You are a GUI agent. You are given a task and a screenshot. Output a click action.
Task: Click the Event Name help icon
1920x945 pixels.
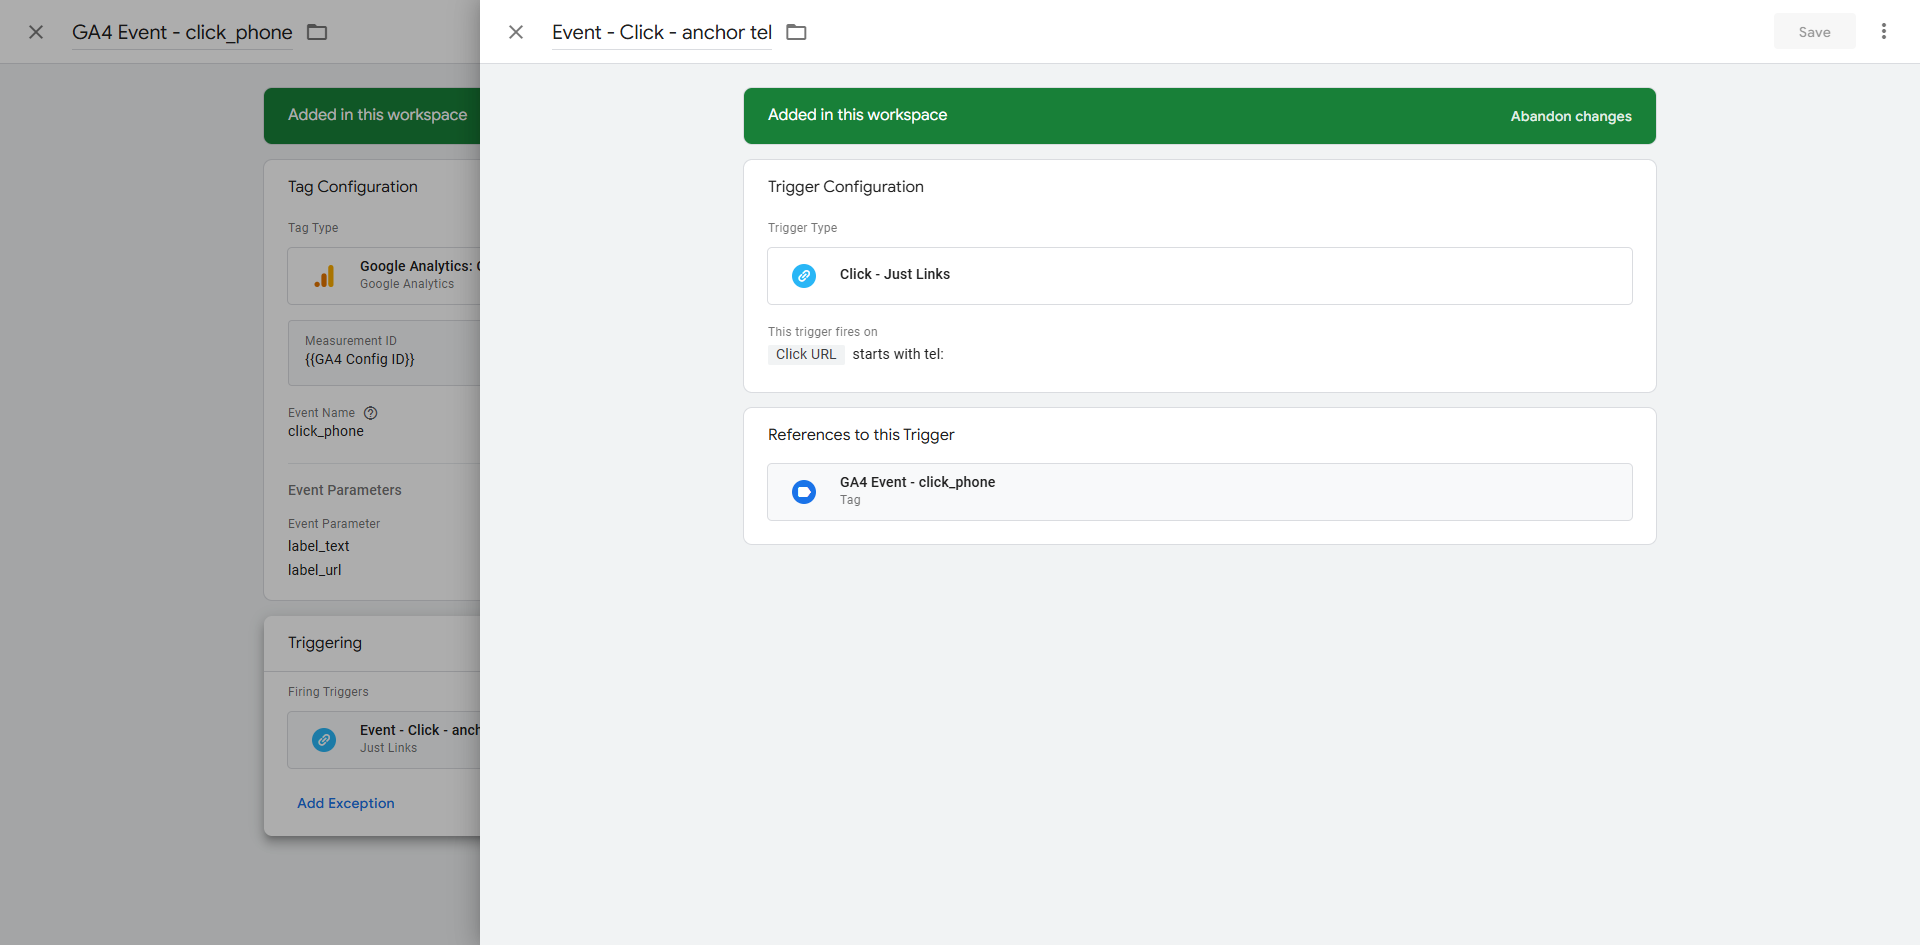(x=371, y=413)
